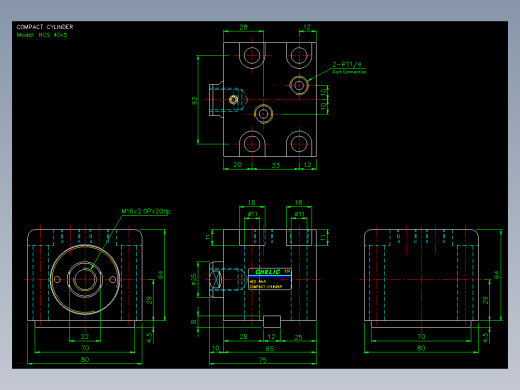
Task: Select the small key block under side view
Action: point(272,322)
